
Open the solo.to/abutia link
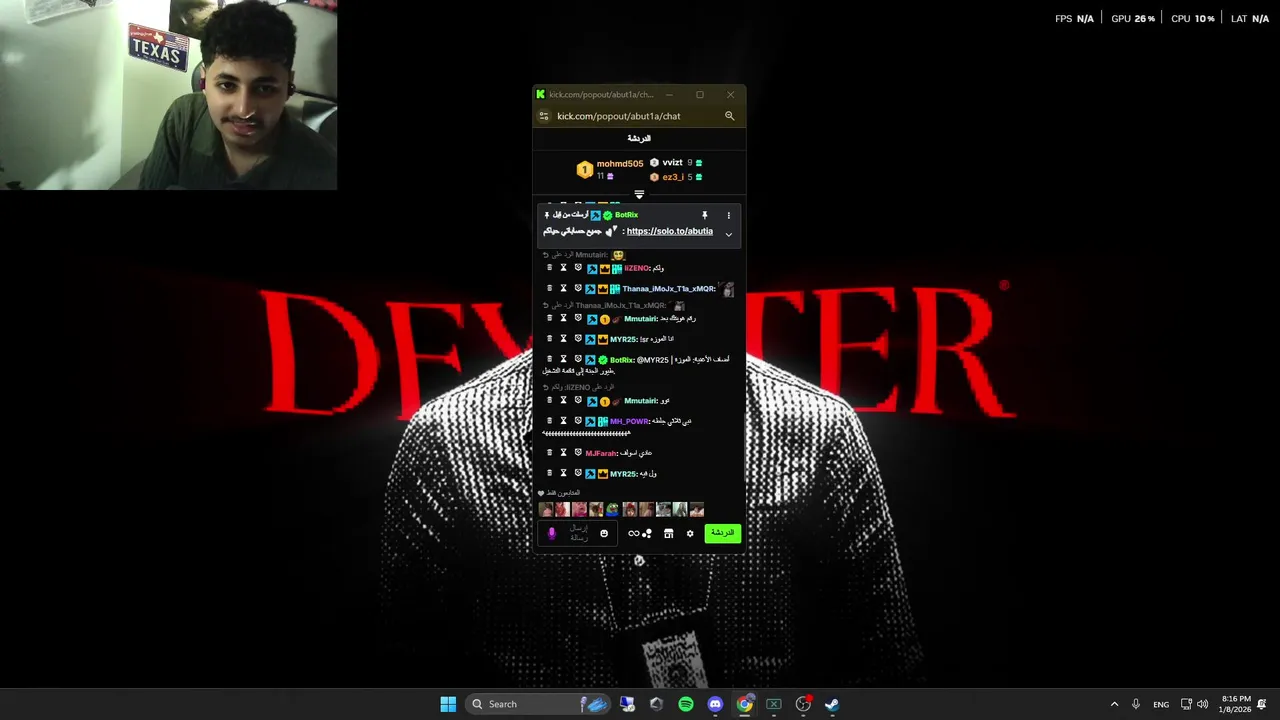[x=669, y=231]
